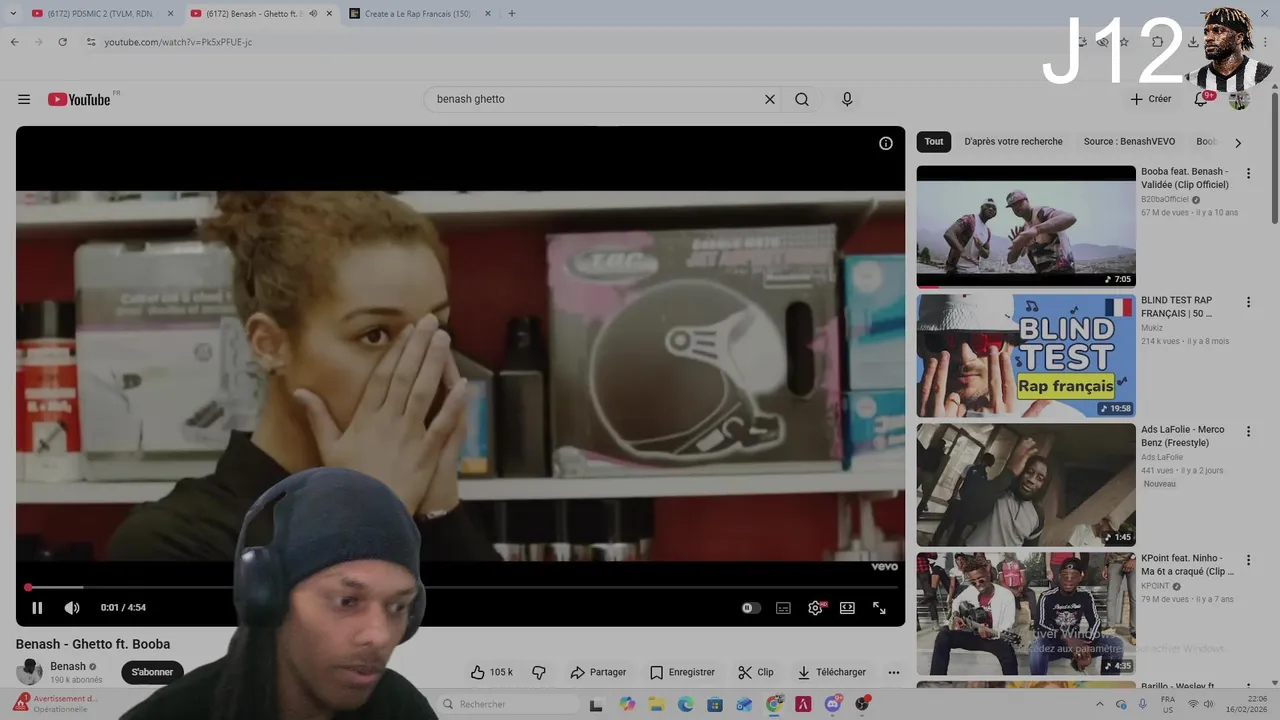Go back with the browser back arrow
Screen dimensions: 1280x720
15,42
